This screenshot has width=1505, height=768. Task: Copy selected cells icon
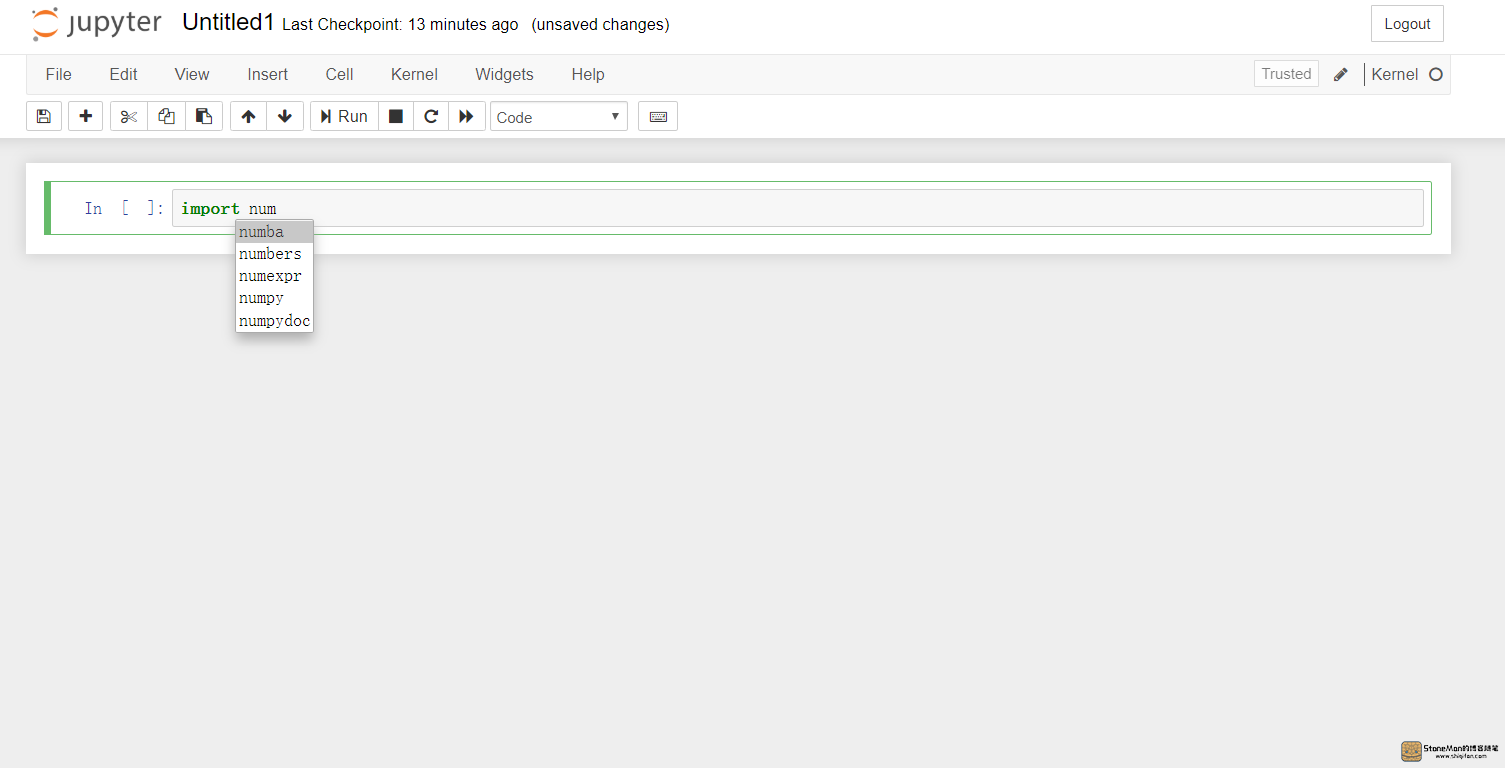tap(166, 116)
